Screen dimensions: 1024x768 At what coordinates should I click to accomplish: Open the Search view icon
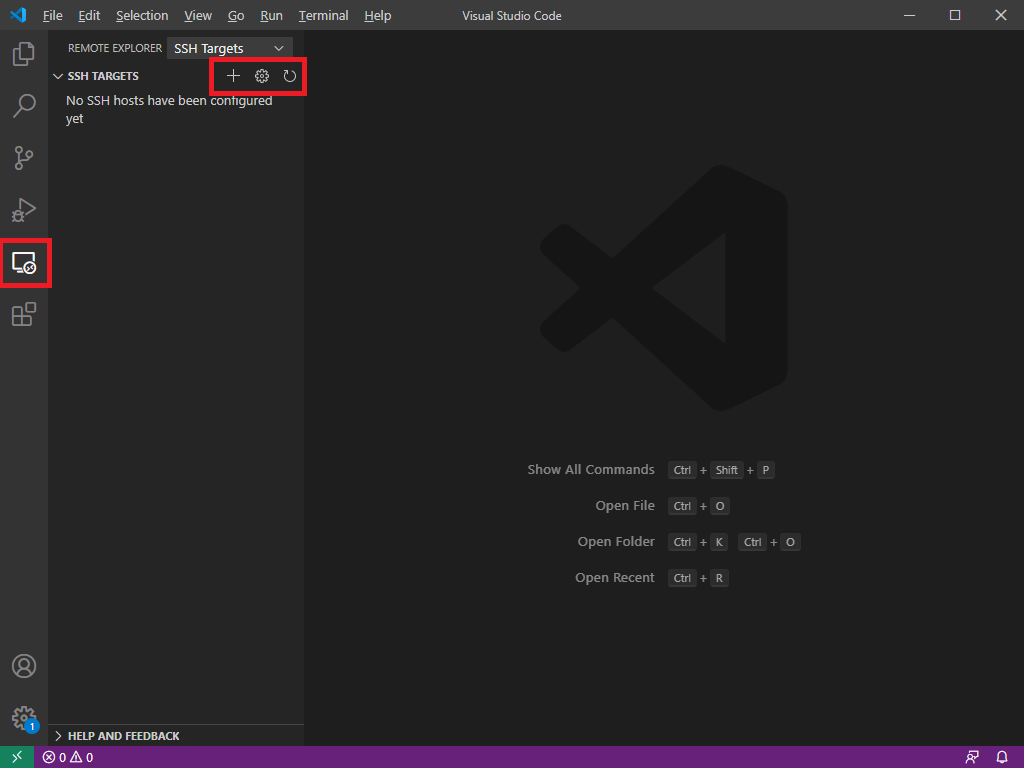pyautogui.click(x=24, y=106)
